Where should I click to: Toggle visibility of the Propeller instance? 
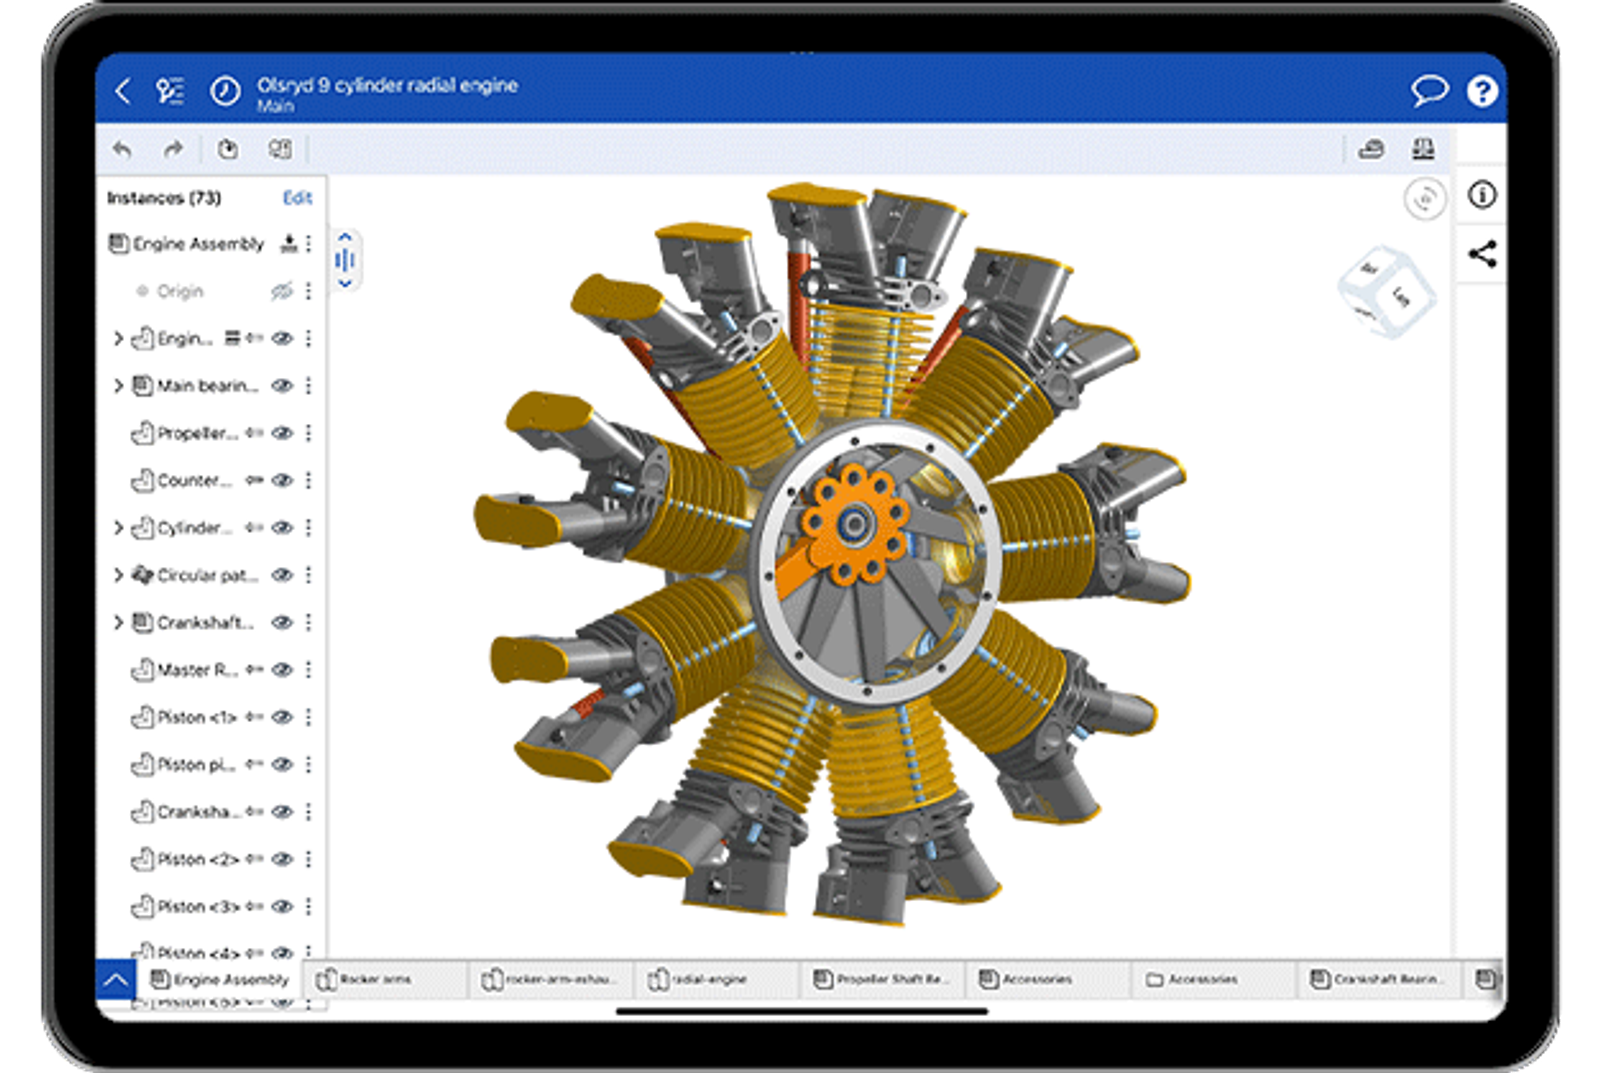point(285,434)
